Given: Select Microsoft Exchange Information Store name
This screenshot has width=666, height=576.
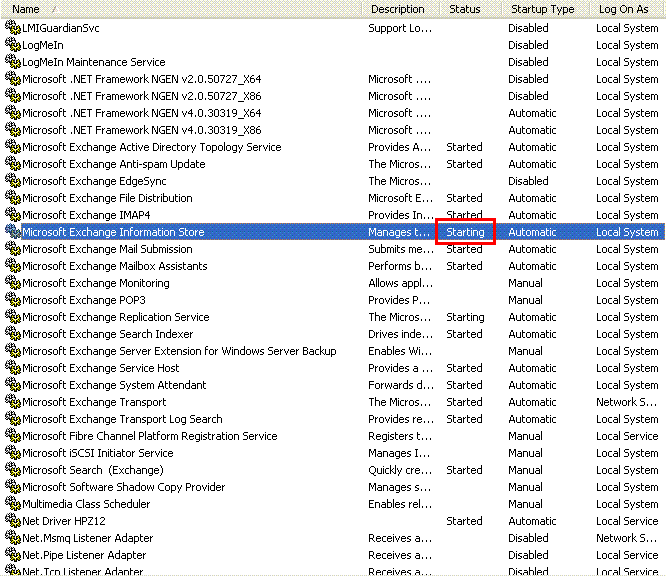Looking at the screenshot, I should click(x=113, y=232).
